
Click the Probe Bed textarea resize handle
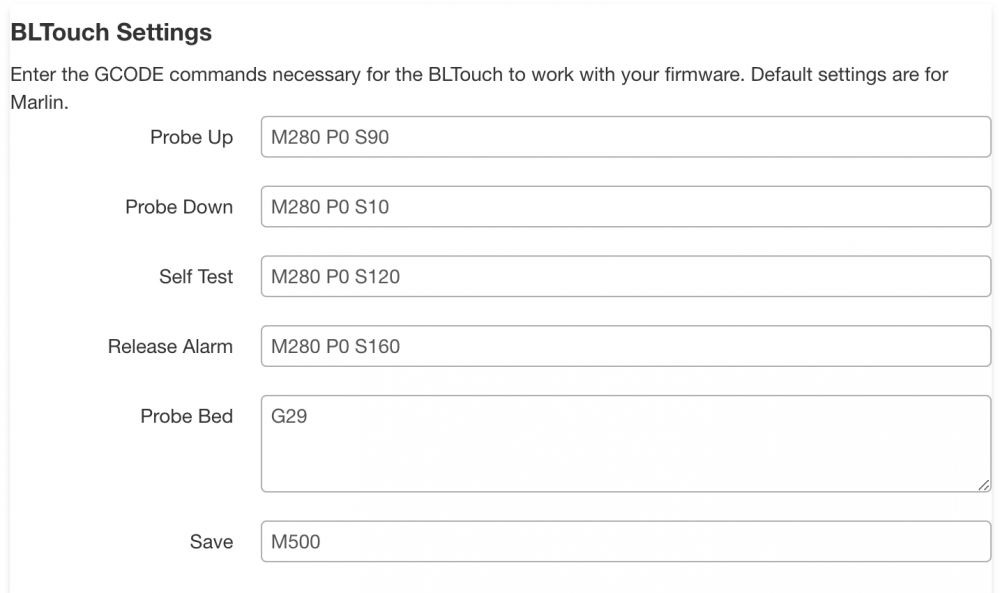click(983, 484)
